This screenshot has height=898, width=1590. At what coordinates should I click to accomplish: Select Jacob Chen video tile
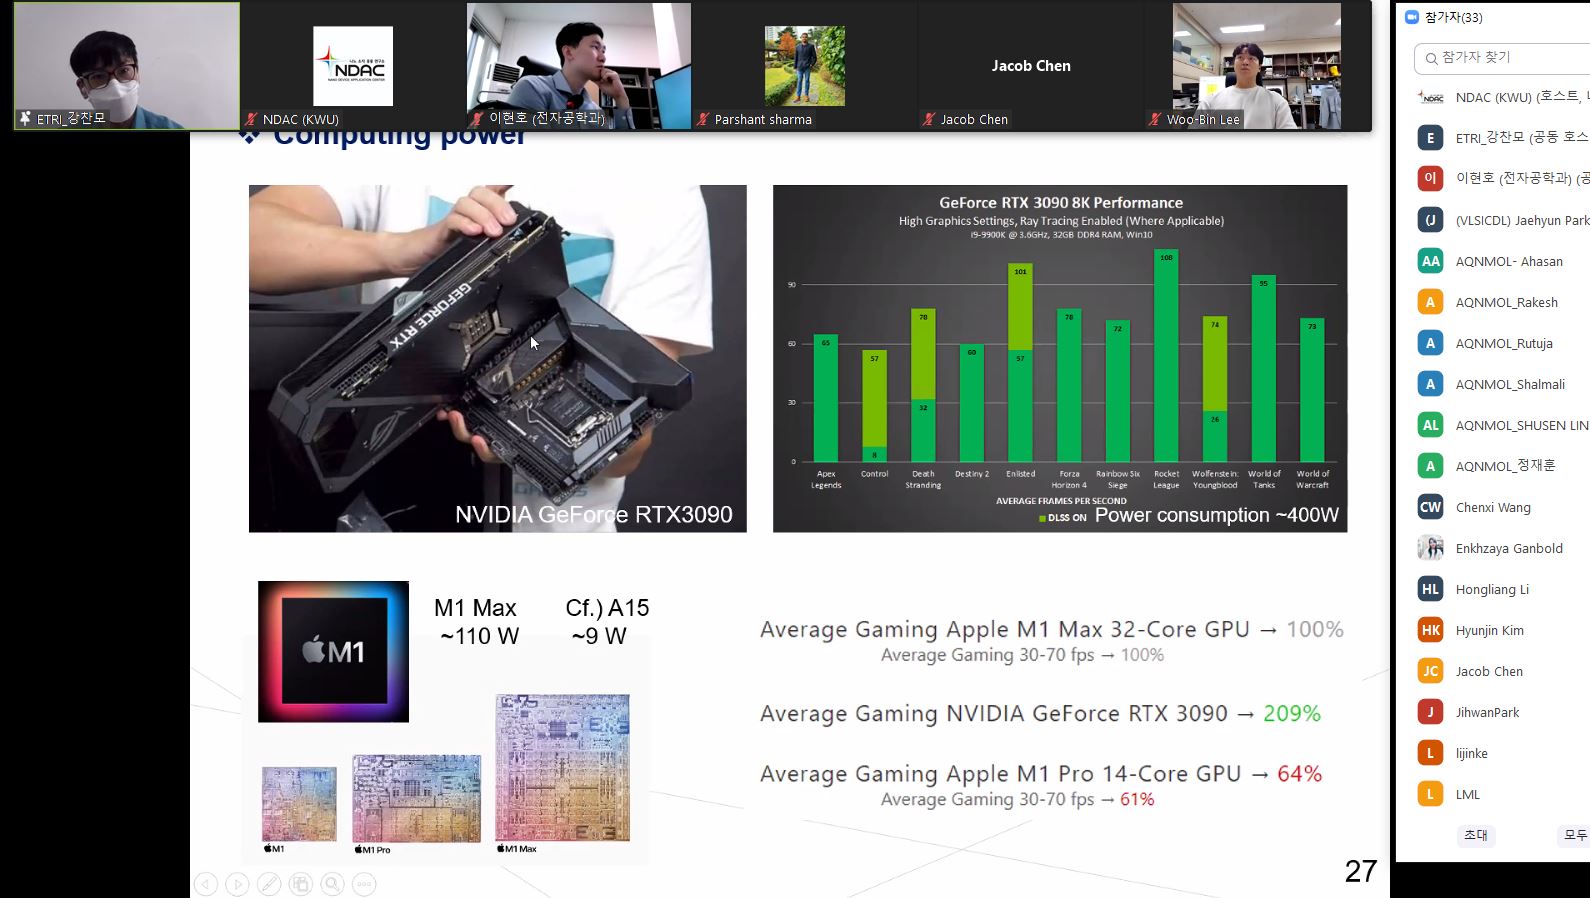[x=1031, y=66]
